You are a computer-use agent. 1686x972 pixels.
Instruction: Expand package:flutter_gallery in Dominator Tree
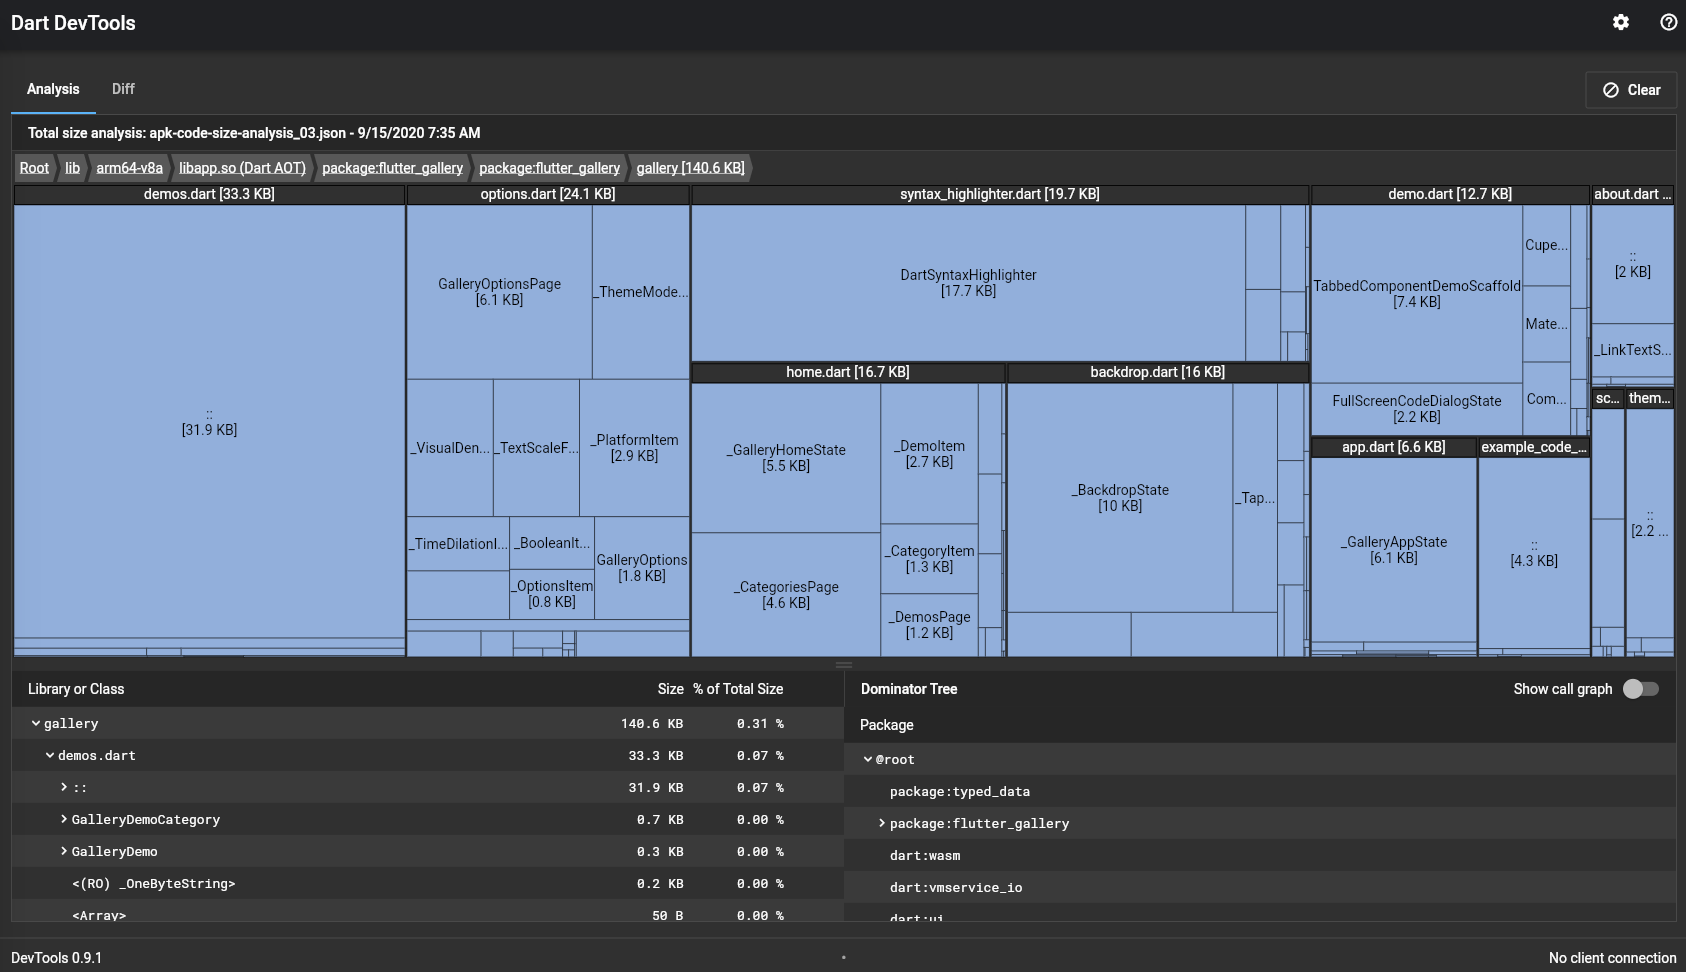[x=881, y=823]
